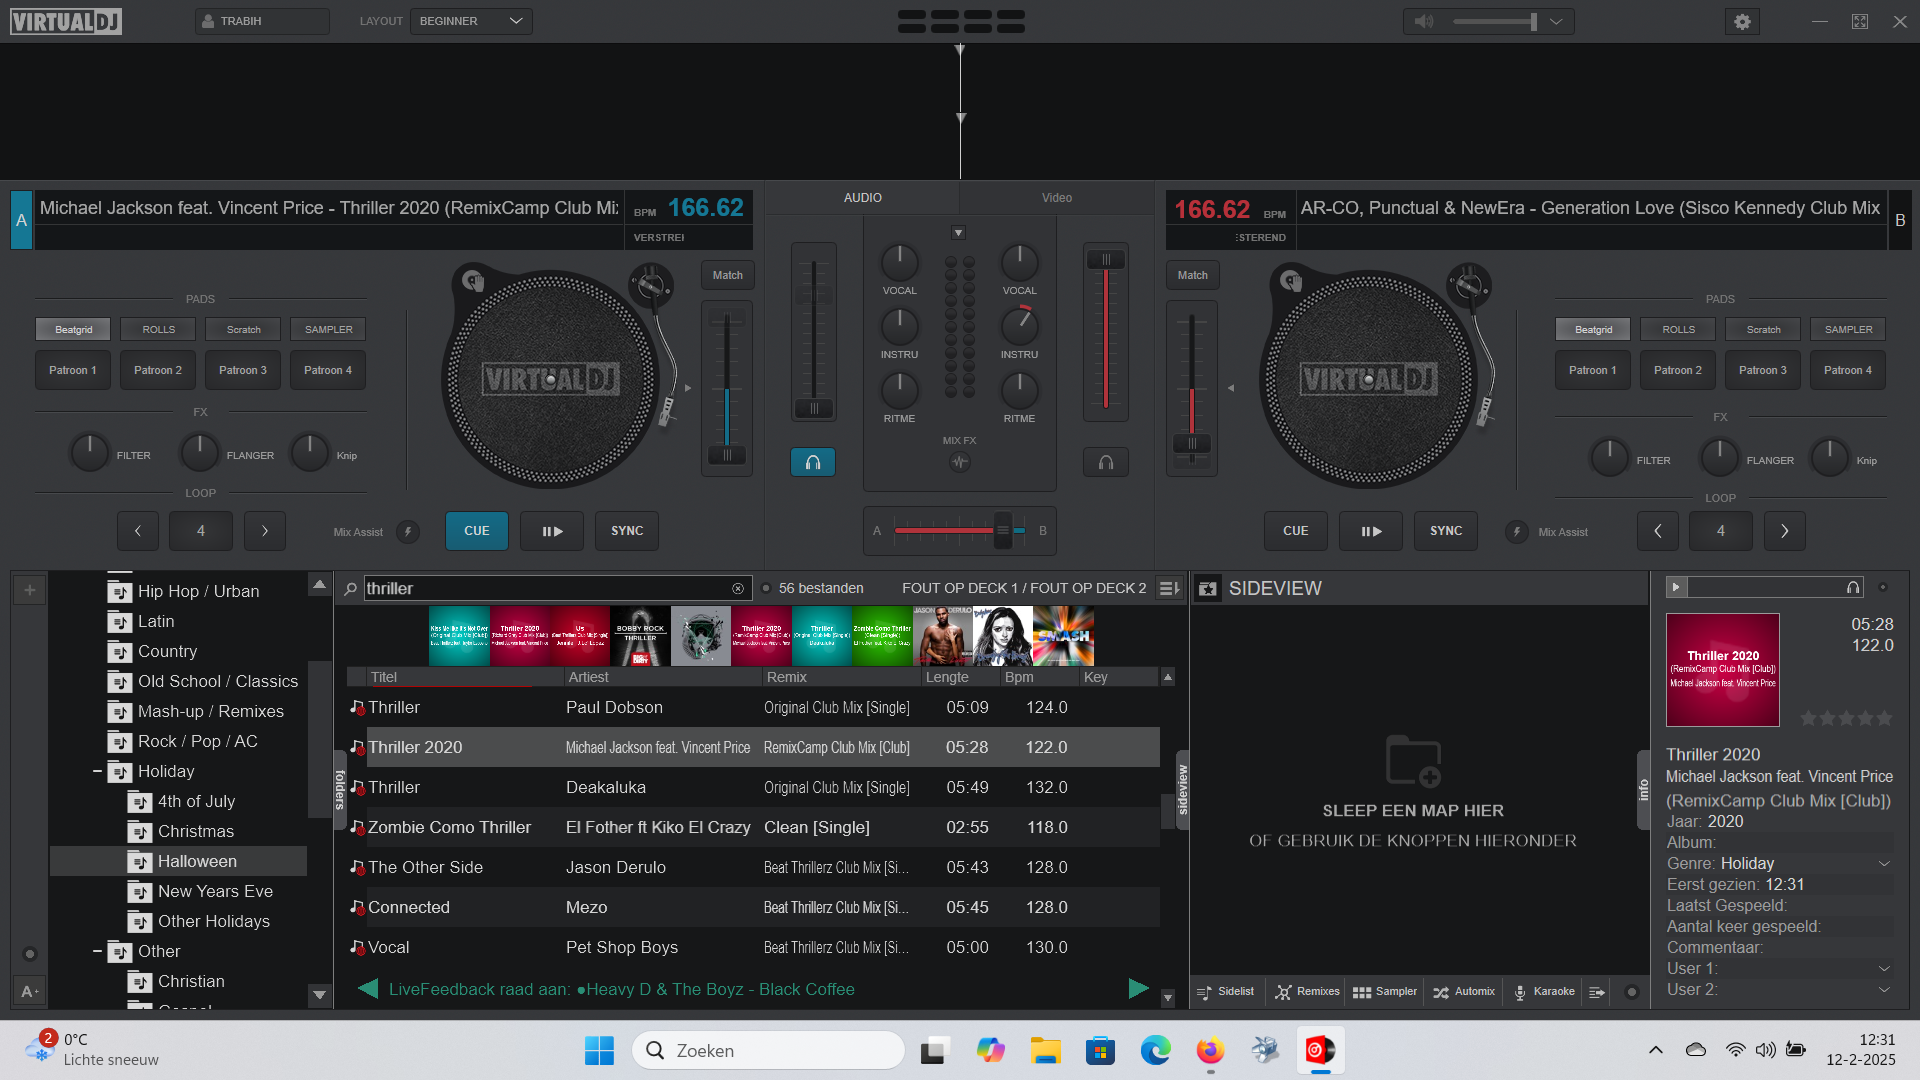Image resolution: width=1920 pixels, height=1080 pixels.
Task: Switch sideview to Automix
Action: (x=1464, y=992)
